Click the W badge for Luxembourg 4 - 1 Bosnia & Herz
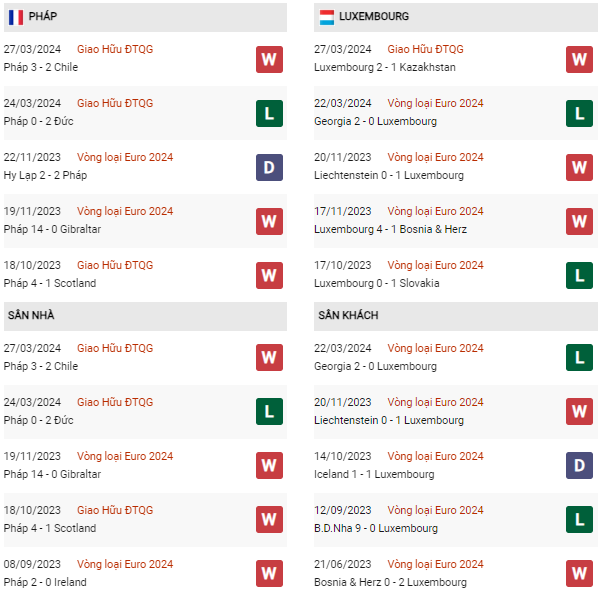600x593 pixels. [x=579, y=221]
